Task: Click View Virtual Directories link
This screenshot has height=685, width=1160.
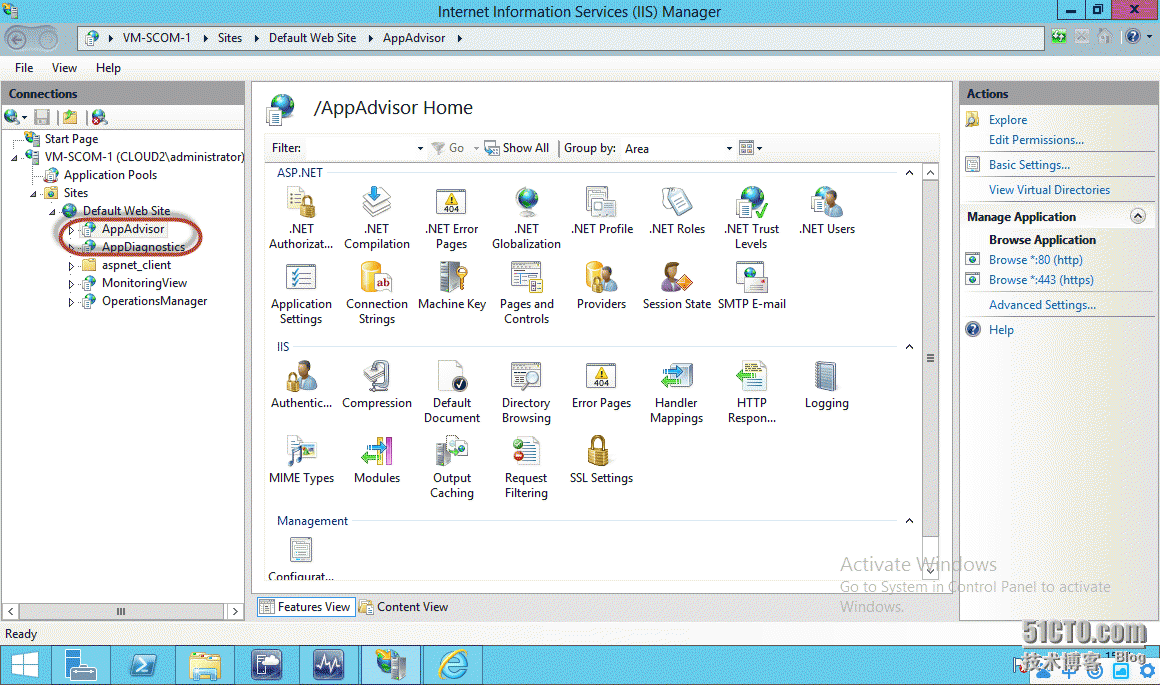Action: pyautogui.click(x=1049, y=190)
